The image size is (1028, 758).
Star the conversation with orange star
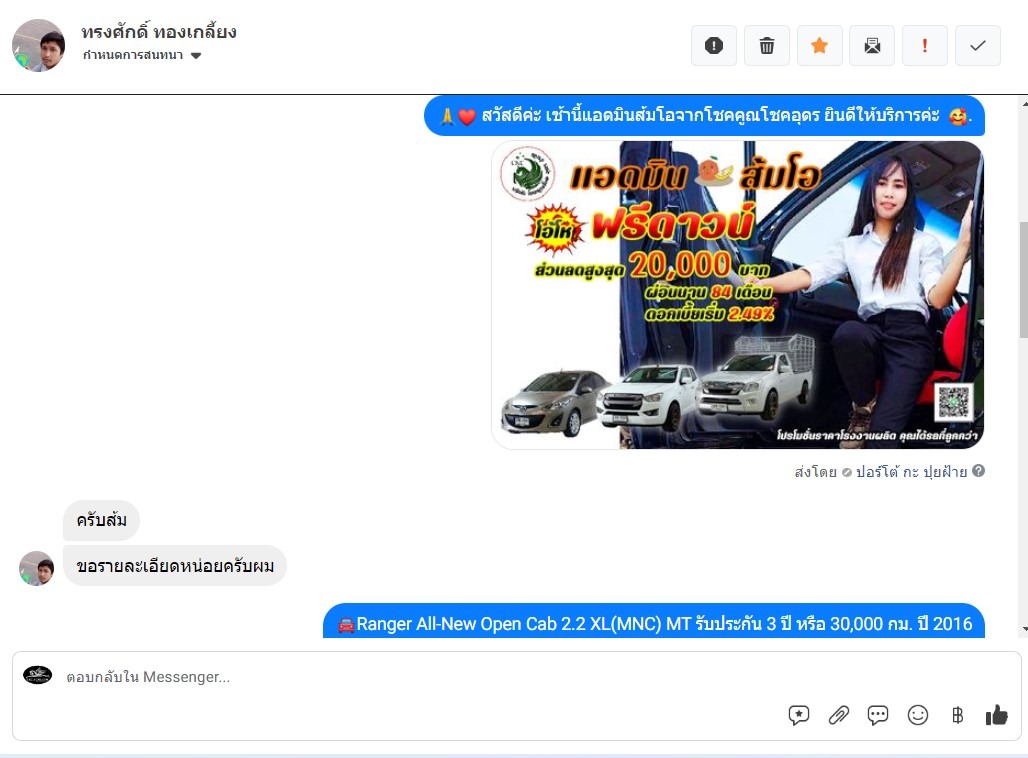click(x=819, y=45)
